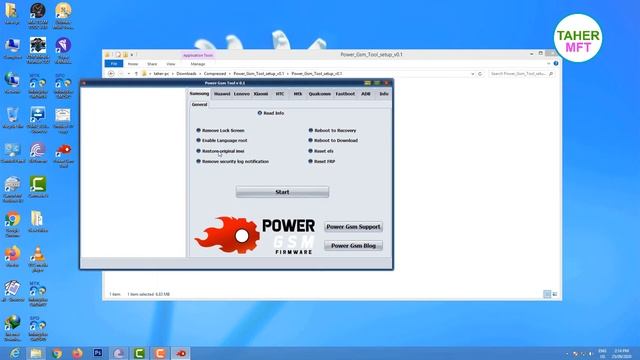This screenshot has width=640, height=360.
Task: Select Reset FRP option
Action: [322, 162]
